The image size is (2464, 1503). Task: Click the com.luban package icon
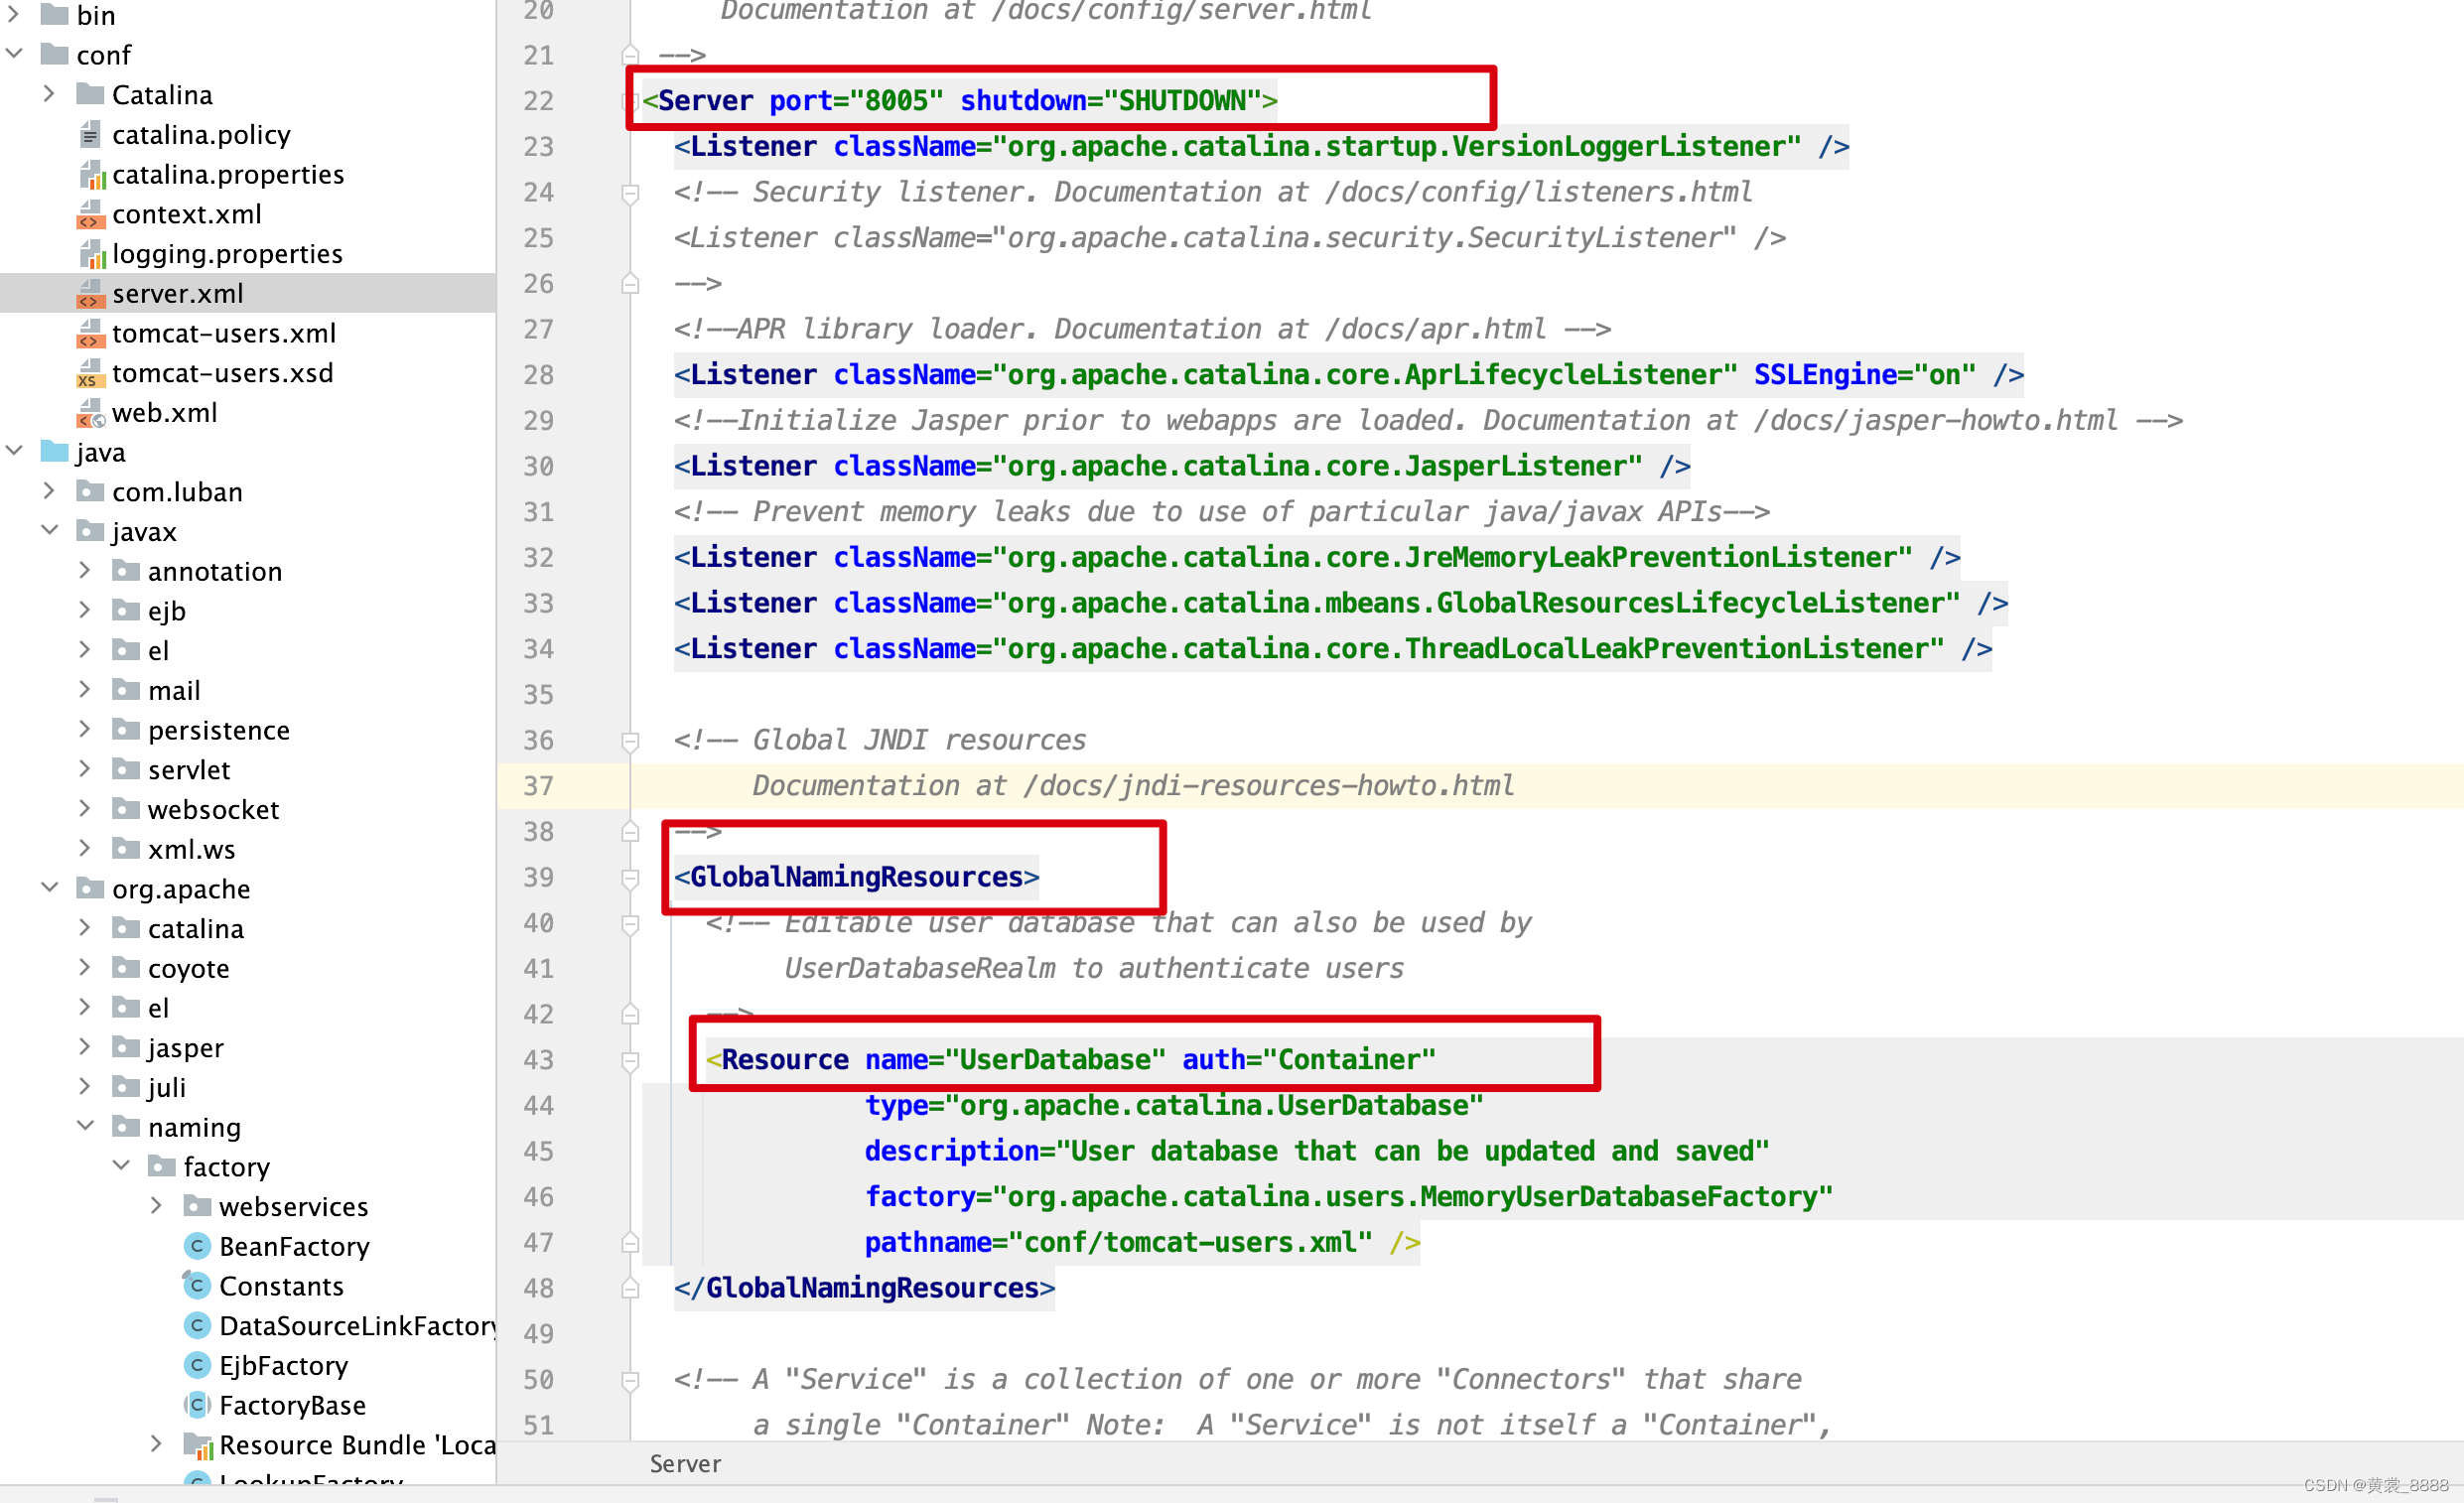coord(91,491)
